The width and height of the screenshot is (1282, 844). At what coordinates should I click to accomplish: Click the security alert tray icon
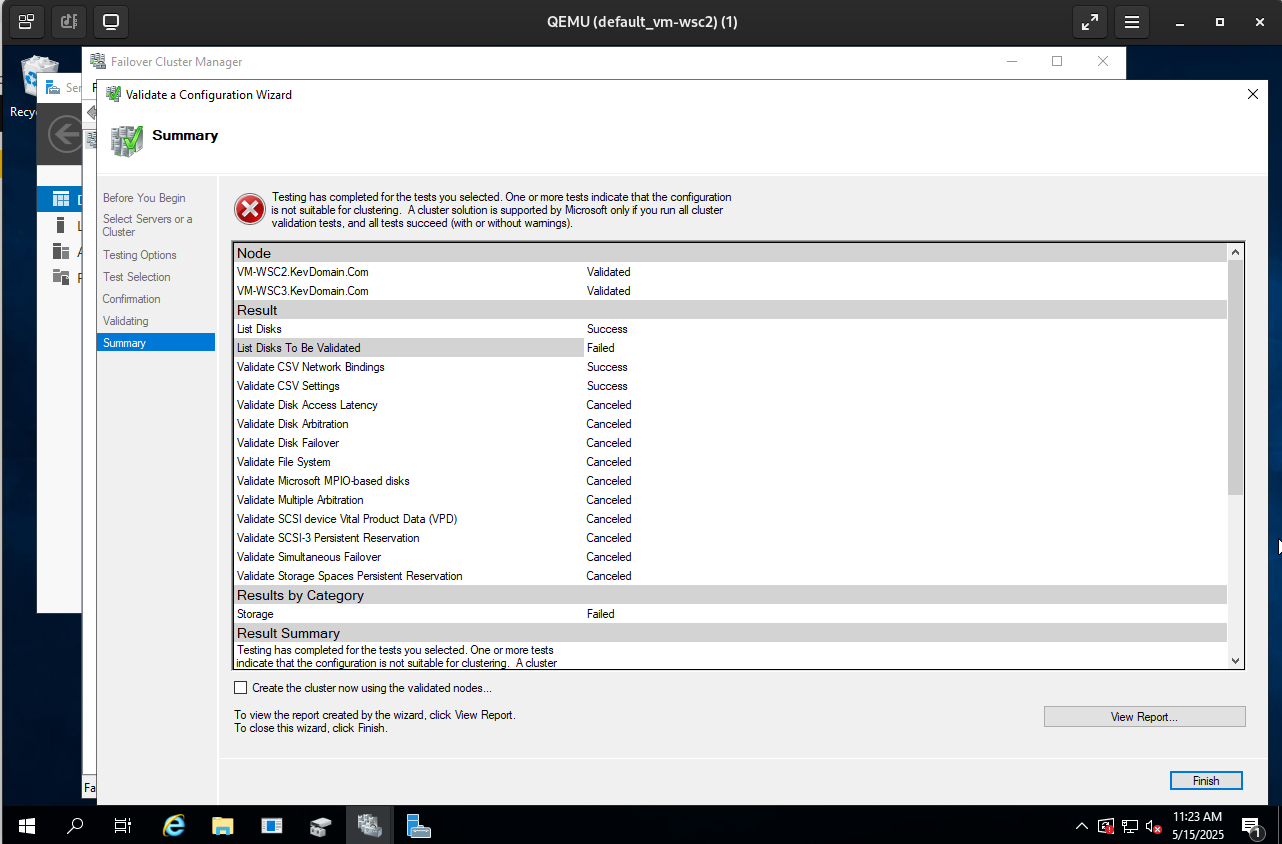[x=1106, y=826]
